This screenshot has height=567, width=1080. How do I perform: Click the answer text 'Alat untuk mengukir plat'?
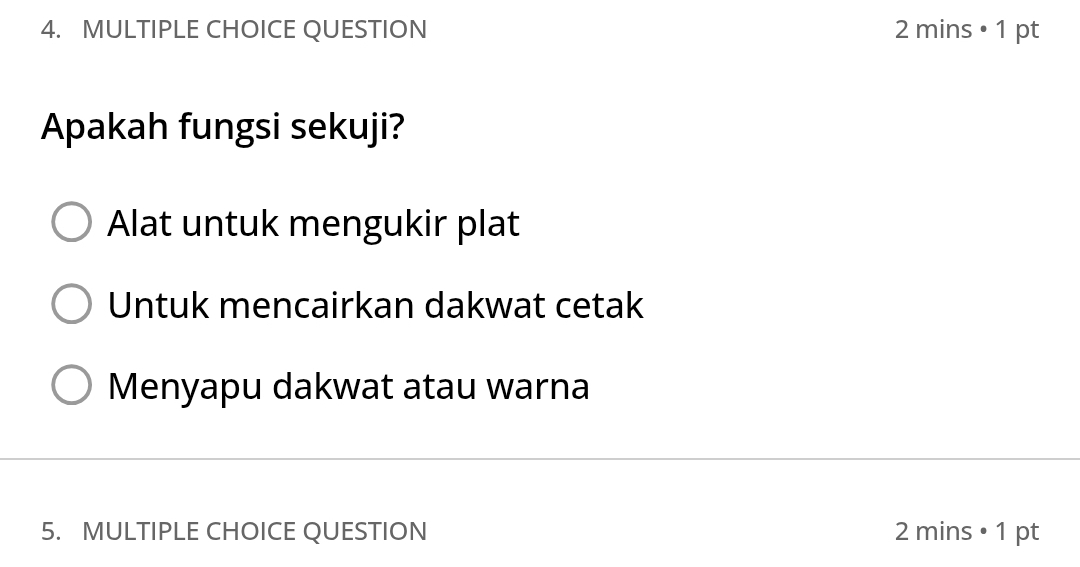313,223
